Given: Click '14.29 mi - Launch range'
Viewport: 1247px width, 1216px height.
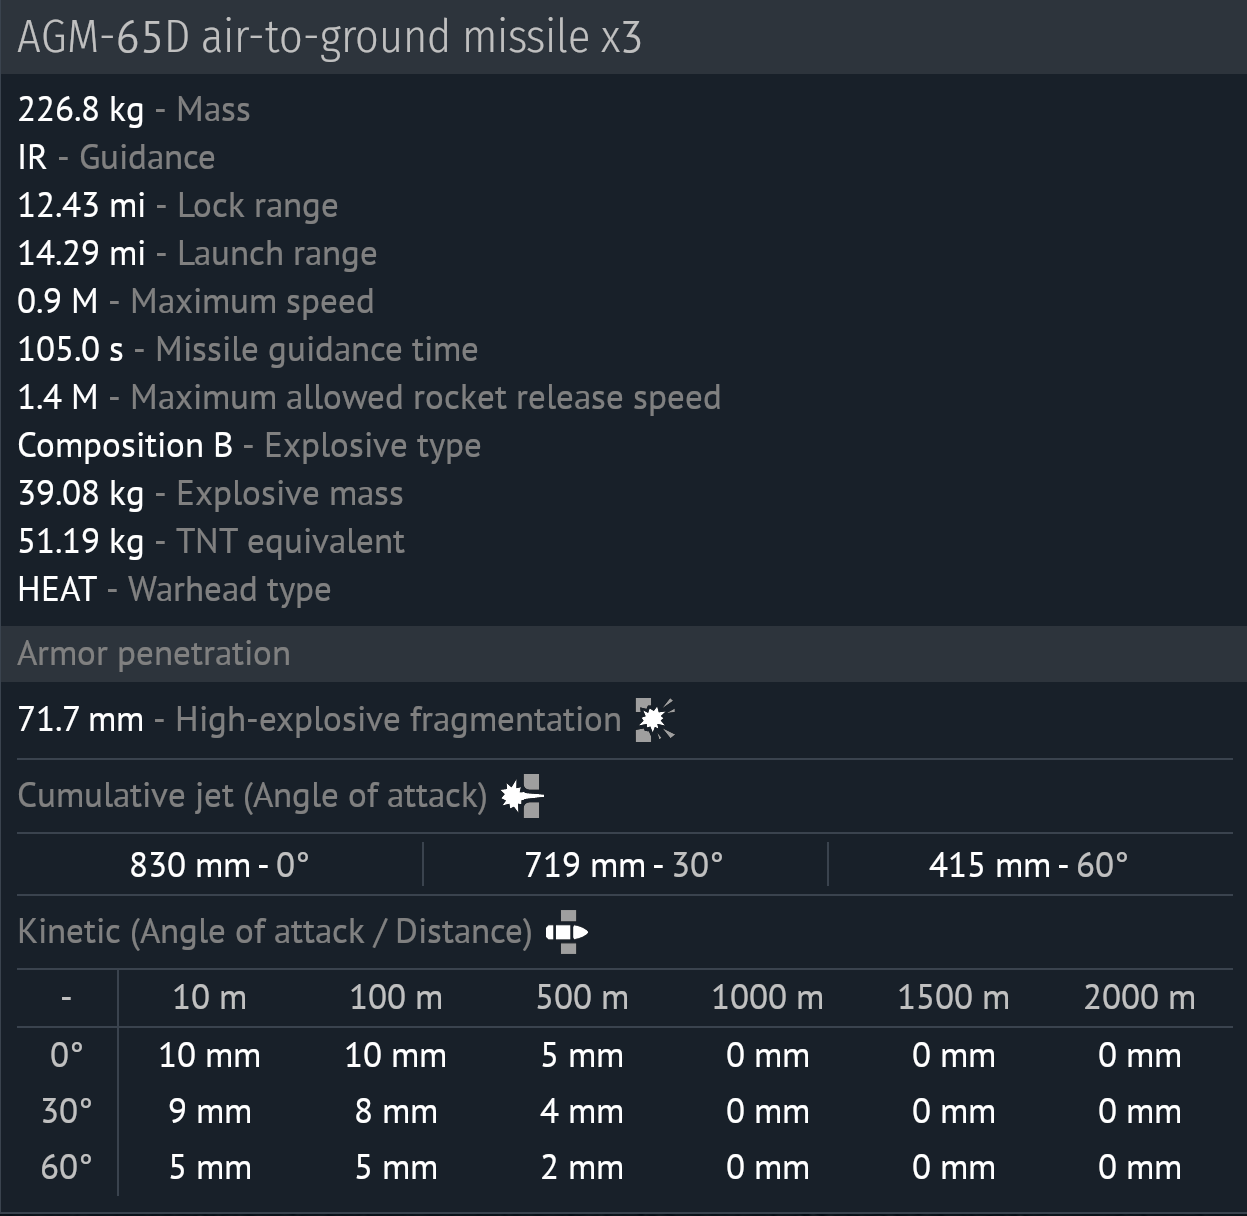Looking at the screenshot, I should 197,253.
